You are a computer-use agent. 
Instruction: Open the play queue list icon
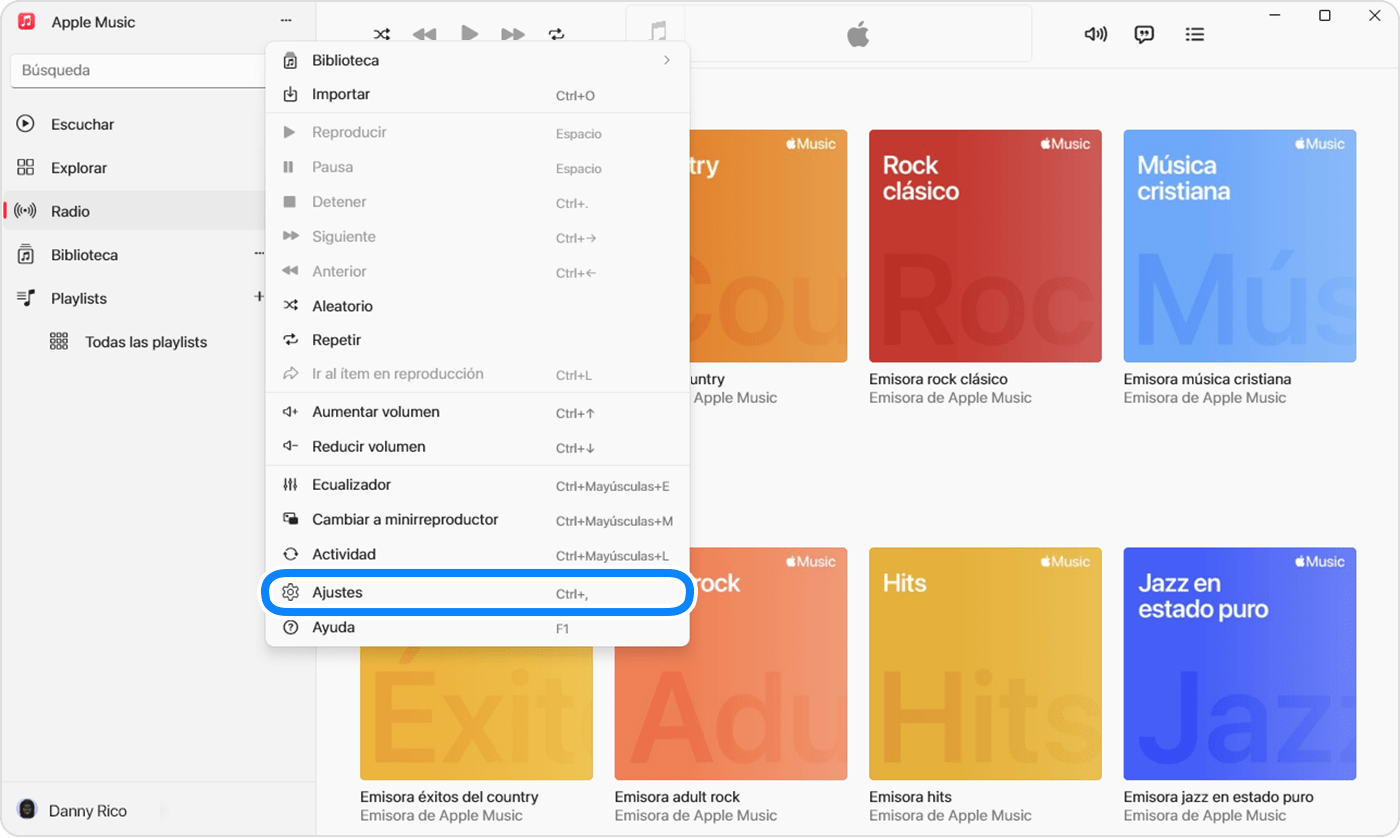point(1194,34)
